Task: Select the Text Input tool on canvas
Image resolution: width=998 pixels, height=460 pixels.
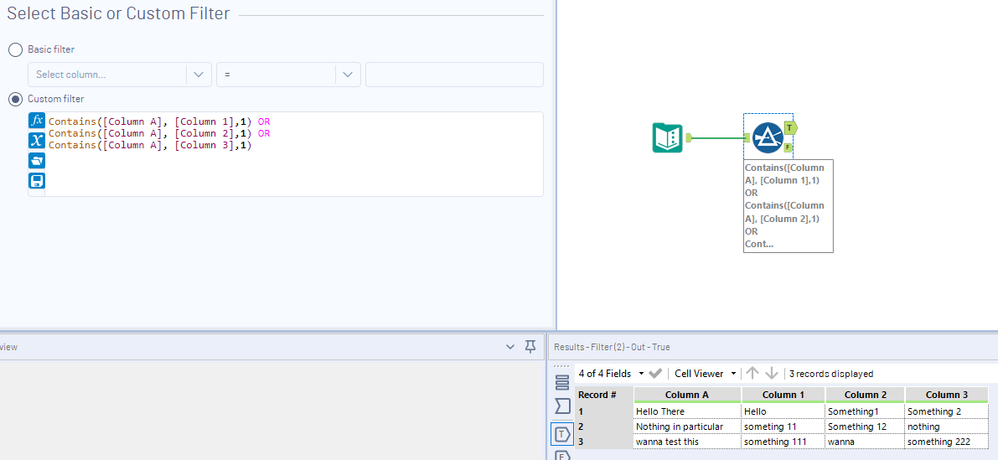Action: pyautogui.click(x=667, y=137)
